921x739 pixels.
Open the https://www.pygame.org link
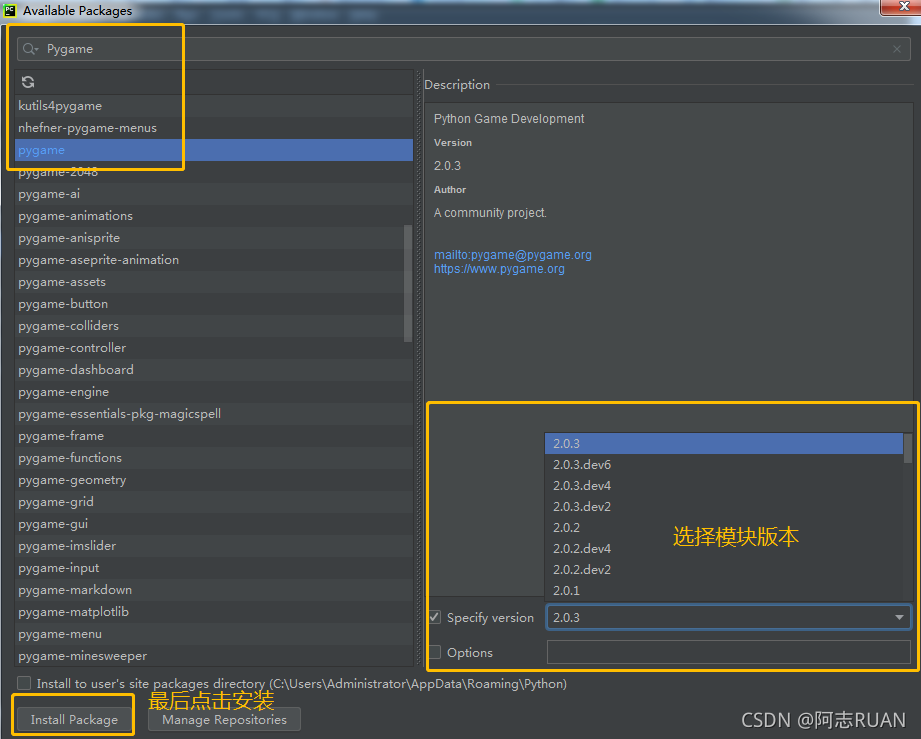point(499,269)
